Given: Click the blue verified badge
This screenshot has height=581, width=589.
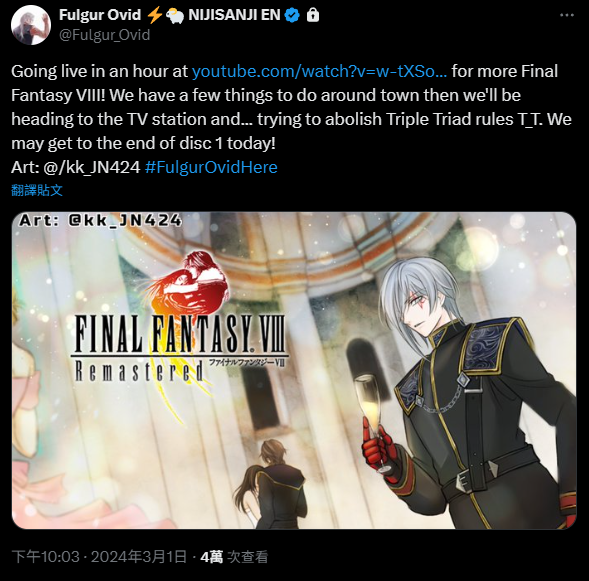Looking at the screenshot, I should 292,15.
